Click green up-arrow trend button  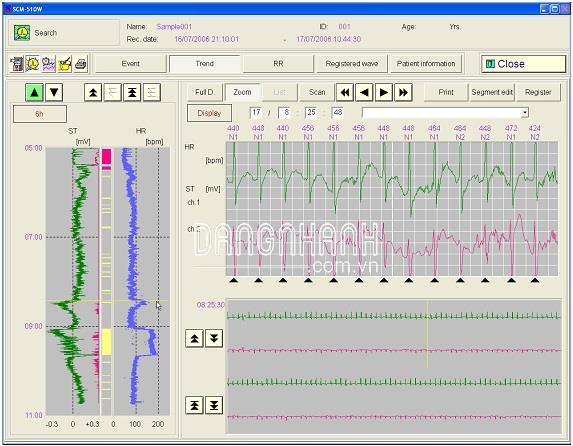[x=34, y=92]
